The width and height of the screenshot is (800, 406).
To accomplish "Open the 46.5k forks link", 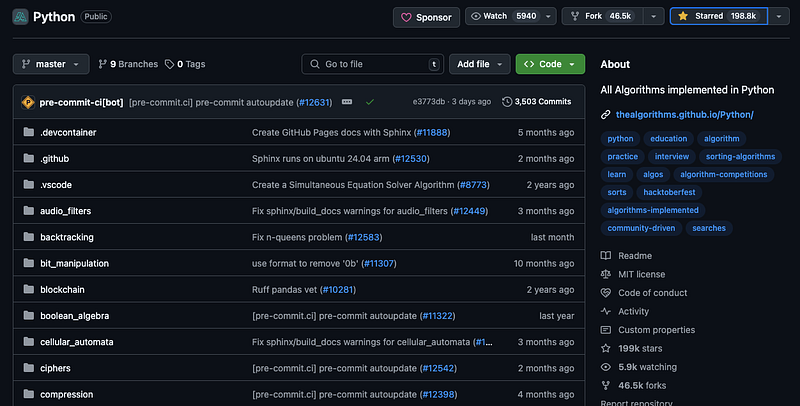I will (642, 386).
